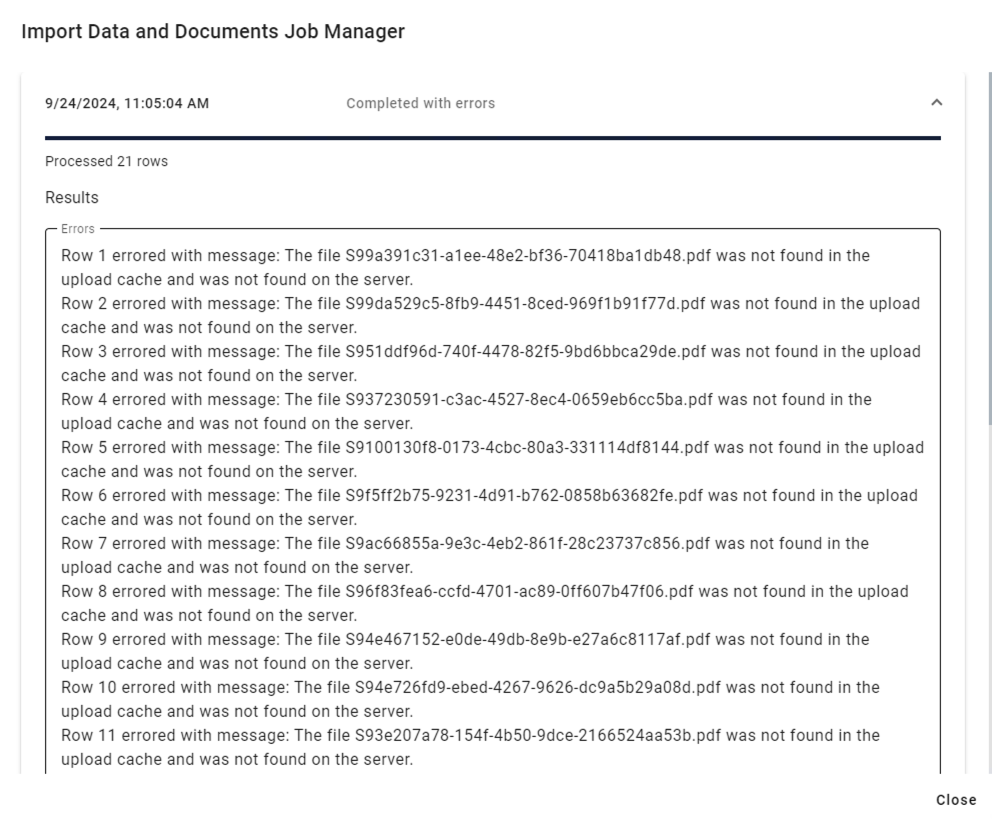Click the dark divider under the job header
This screenshot has width=992, height=823.
coord(493,133)
